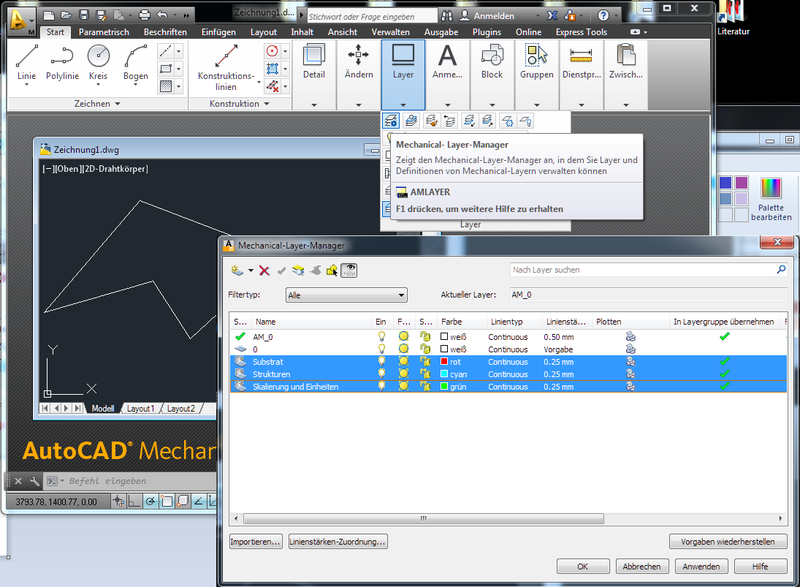Click the undo arrow in quick access toolbar

point(163,15)
